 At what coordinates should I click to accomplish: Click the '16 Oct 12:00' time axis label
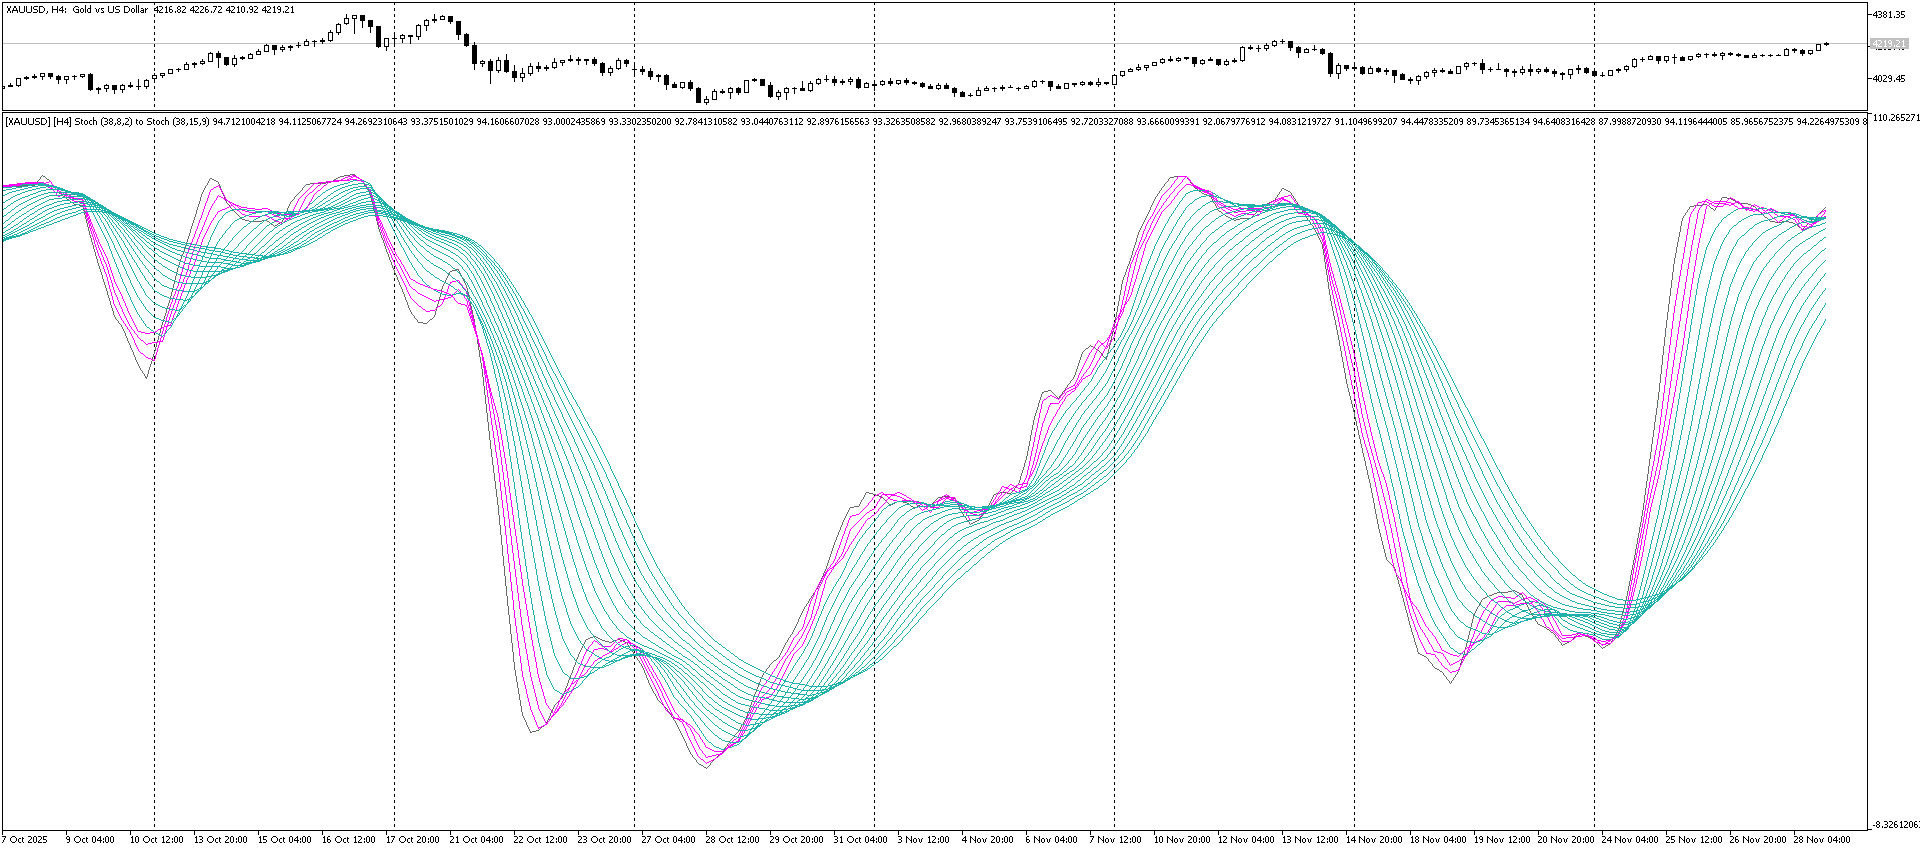[349, 840]
